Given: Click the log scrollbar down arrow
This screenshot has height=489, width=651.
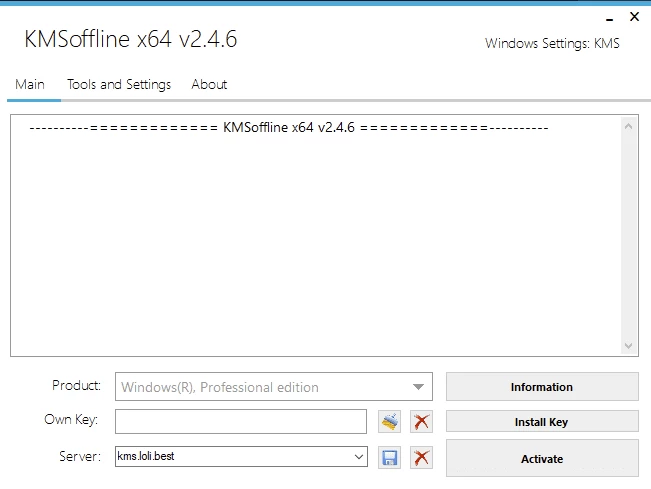Looking at the screenshot, I should 628,345.
